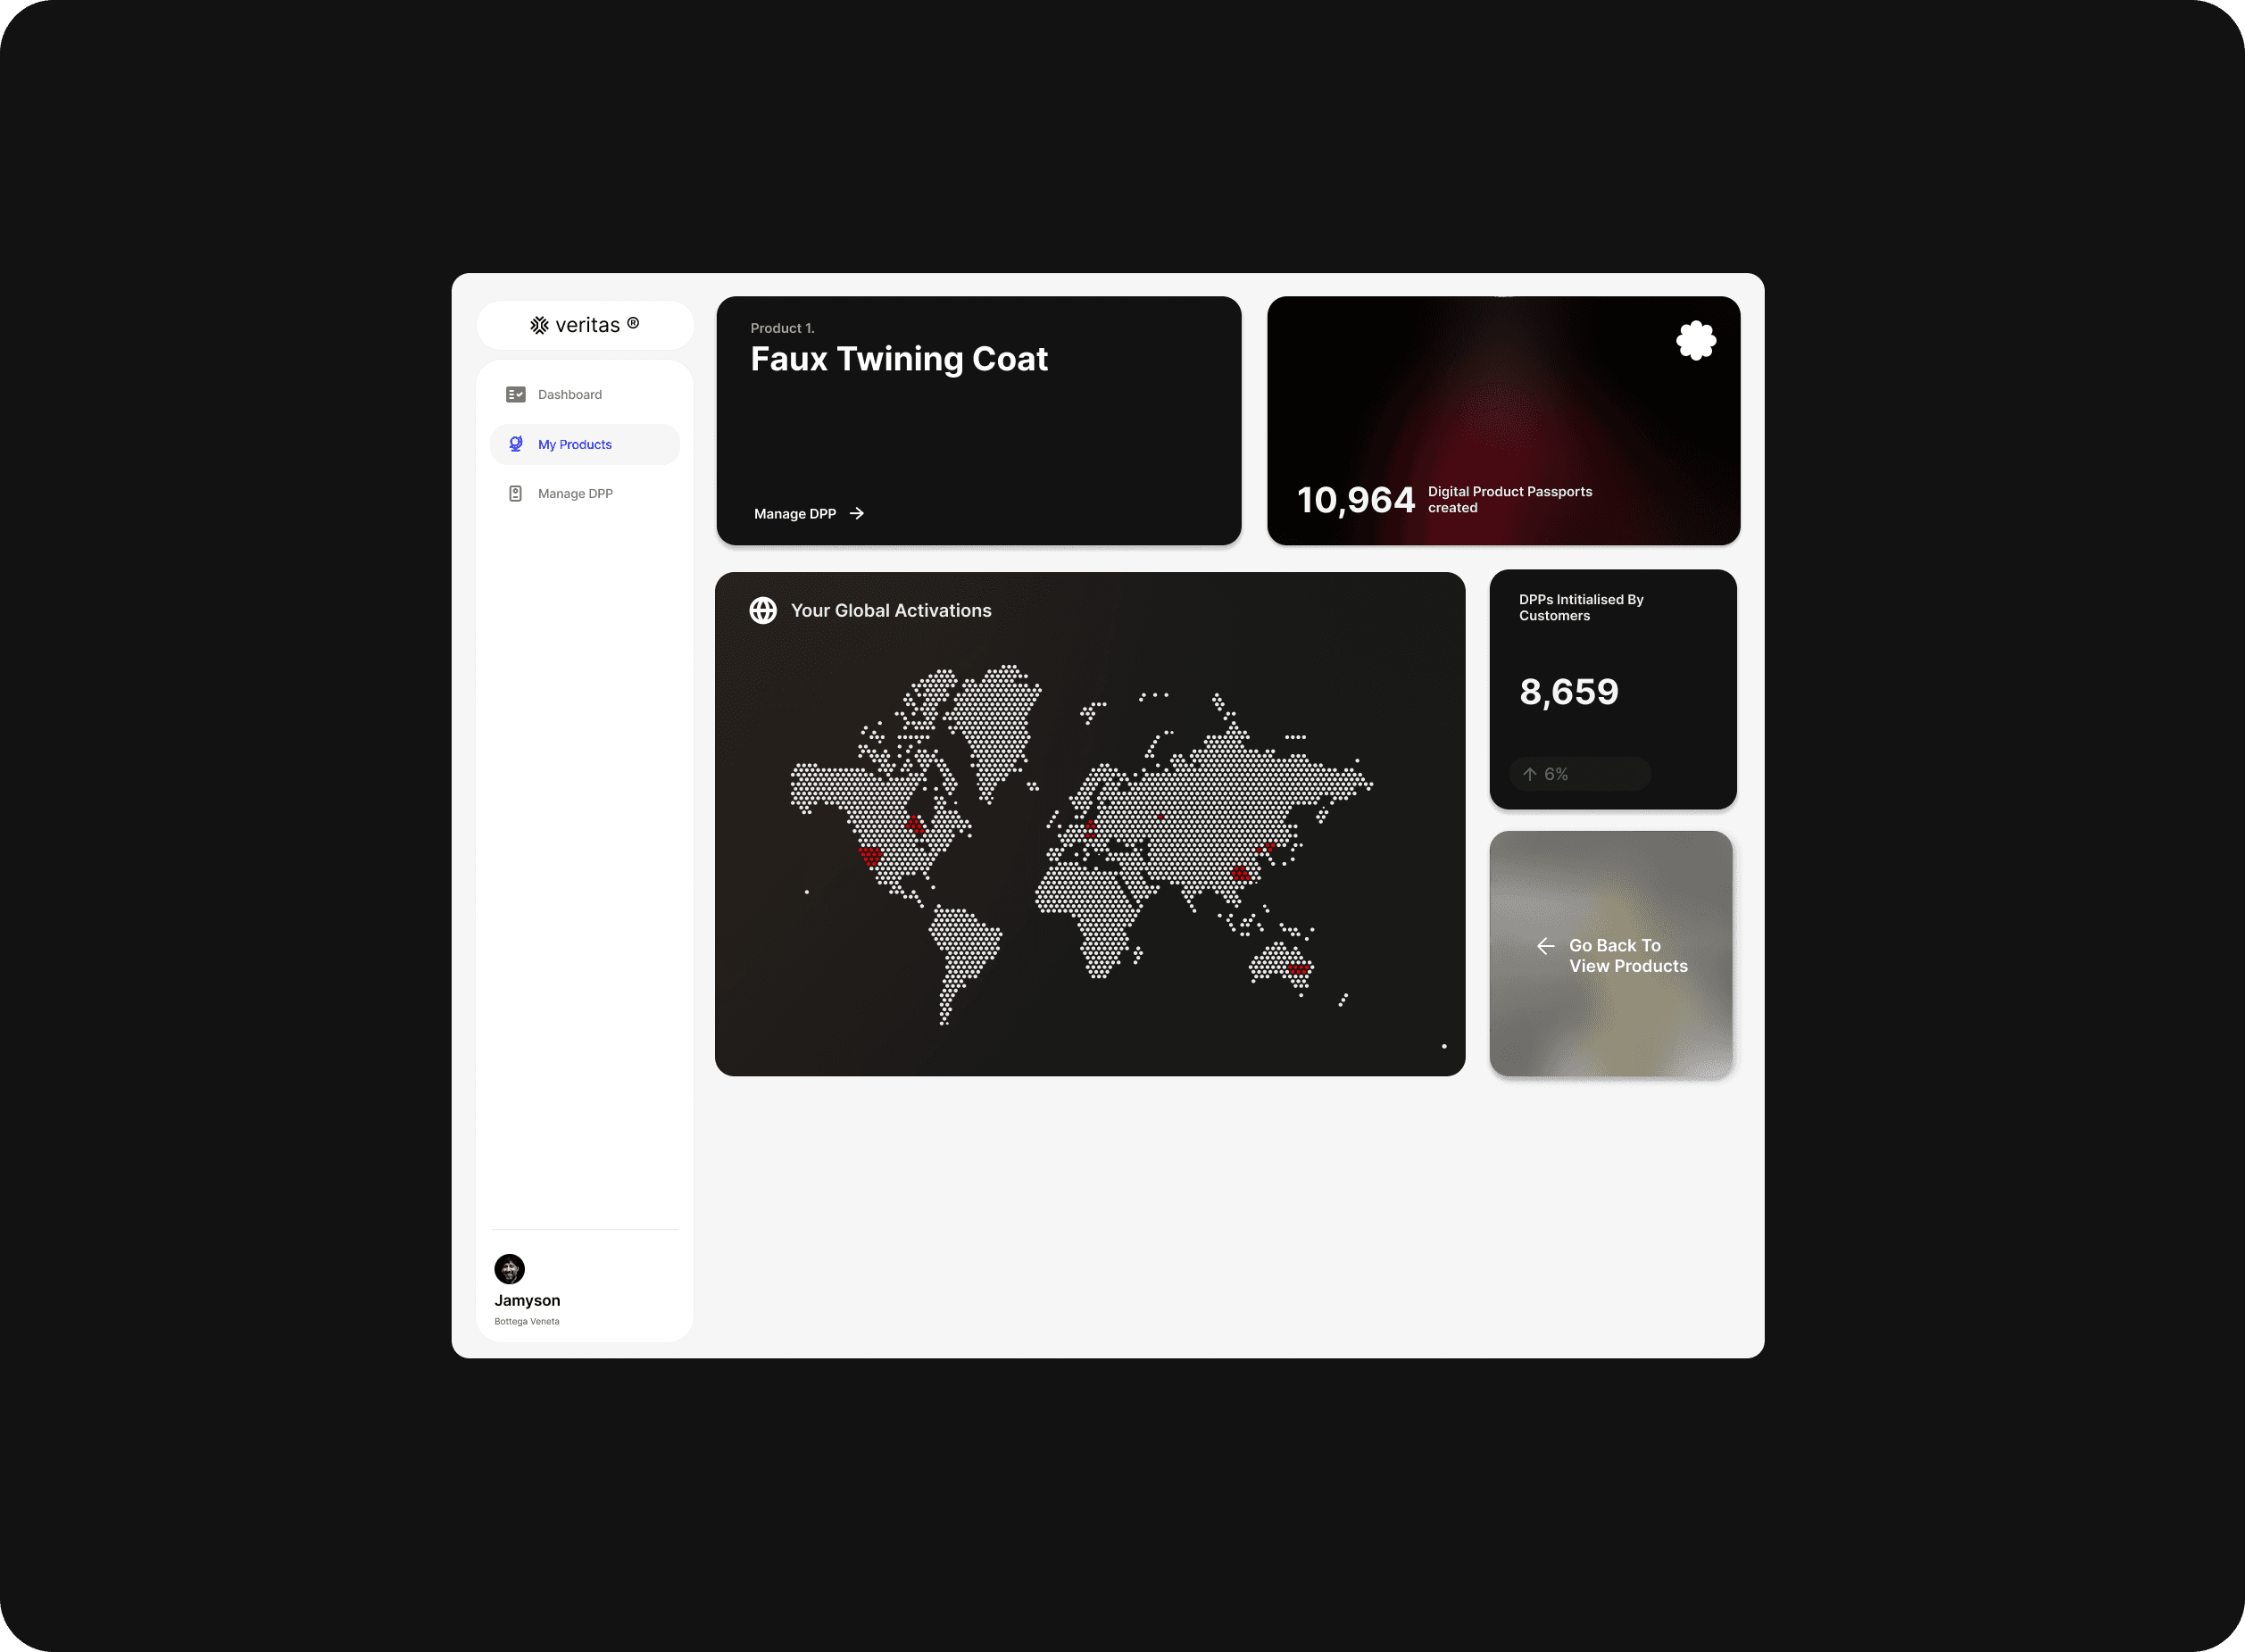Click the Product 1. label

783,328
